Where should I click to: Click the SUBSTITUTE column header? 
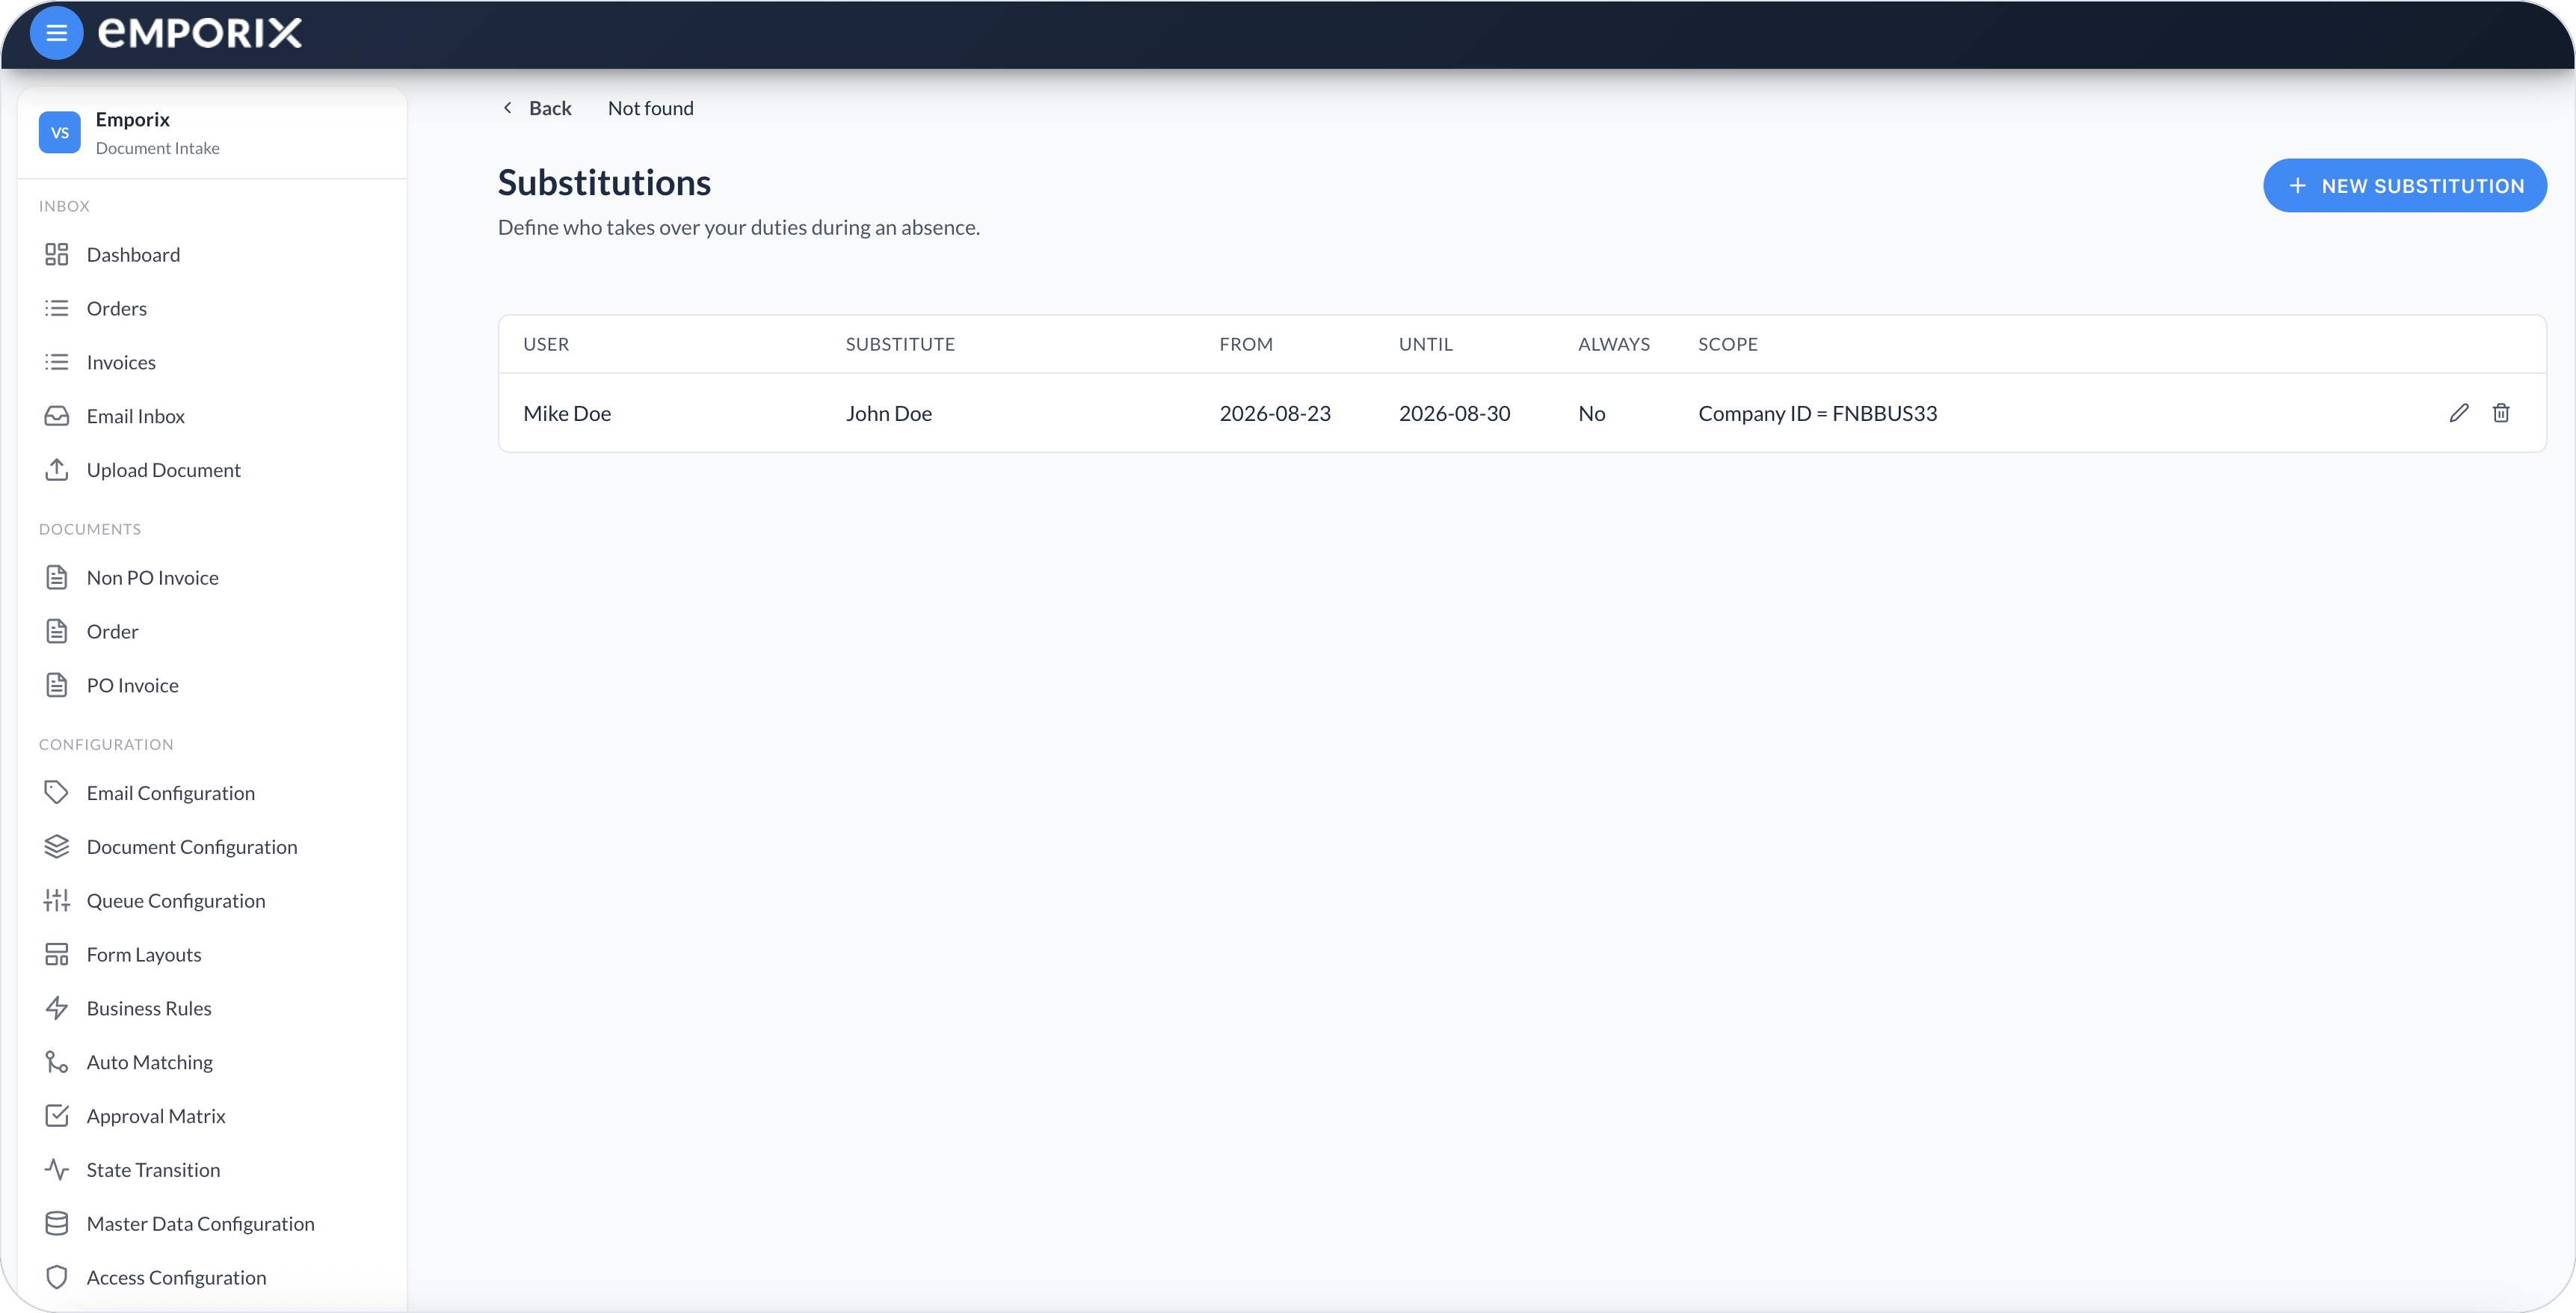point(900,344)
